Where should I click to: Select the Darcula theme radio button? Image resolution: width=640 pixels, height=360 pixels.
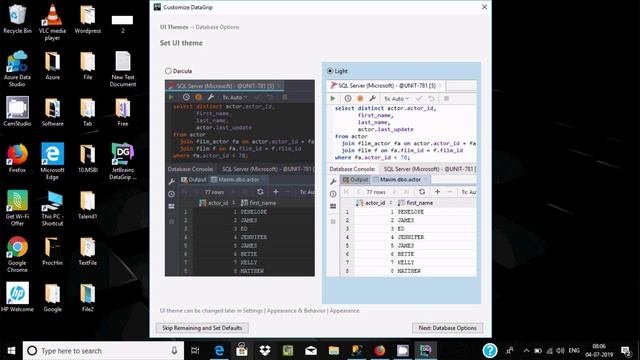(x=168, y=71)
